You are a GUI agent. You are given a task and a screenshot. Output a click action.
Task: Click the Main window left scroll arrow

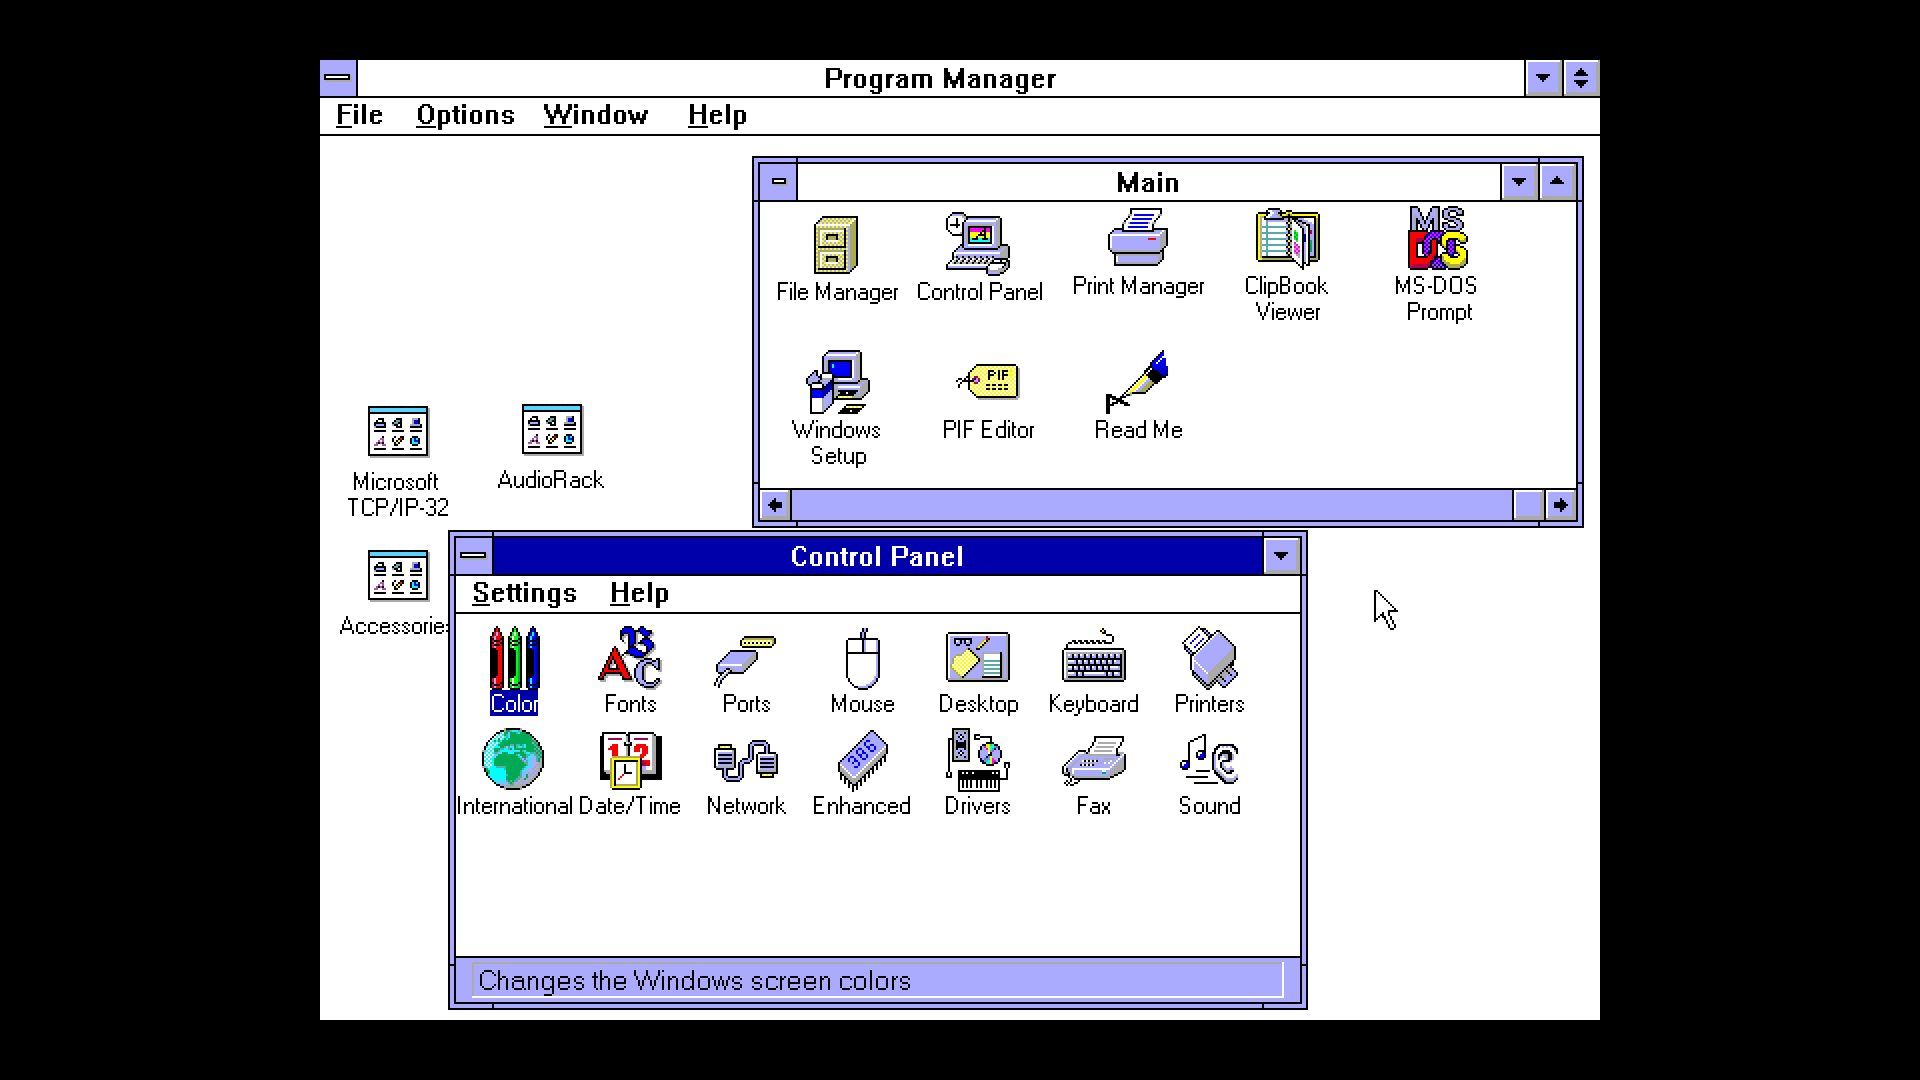pos(776,505)
